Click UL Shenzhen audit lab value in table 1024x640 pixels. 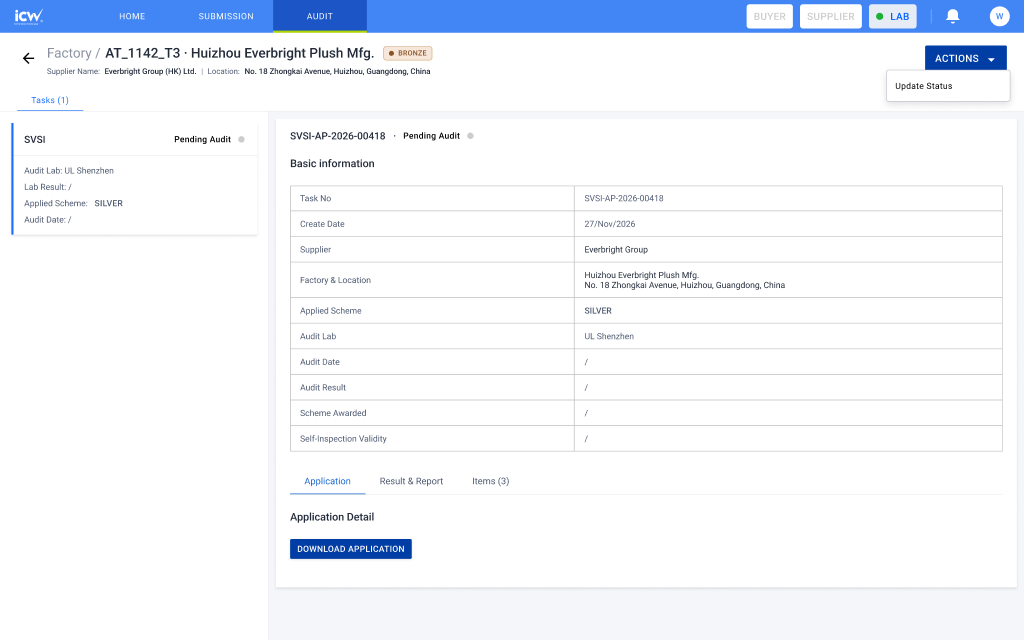[609, 336]
